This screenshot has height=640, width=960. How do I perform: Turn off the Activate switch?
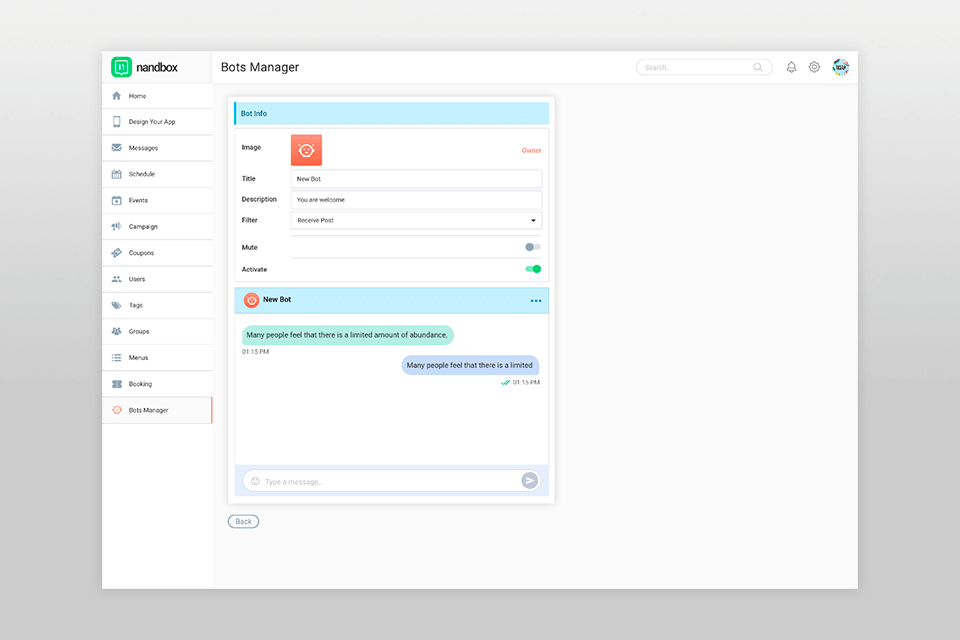pos(533,269)
